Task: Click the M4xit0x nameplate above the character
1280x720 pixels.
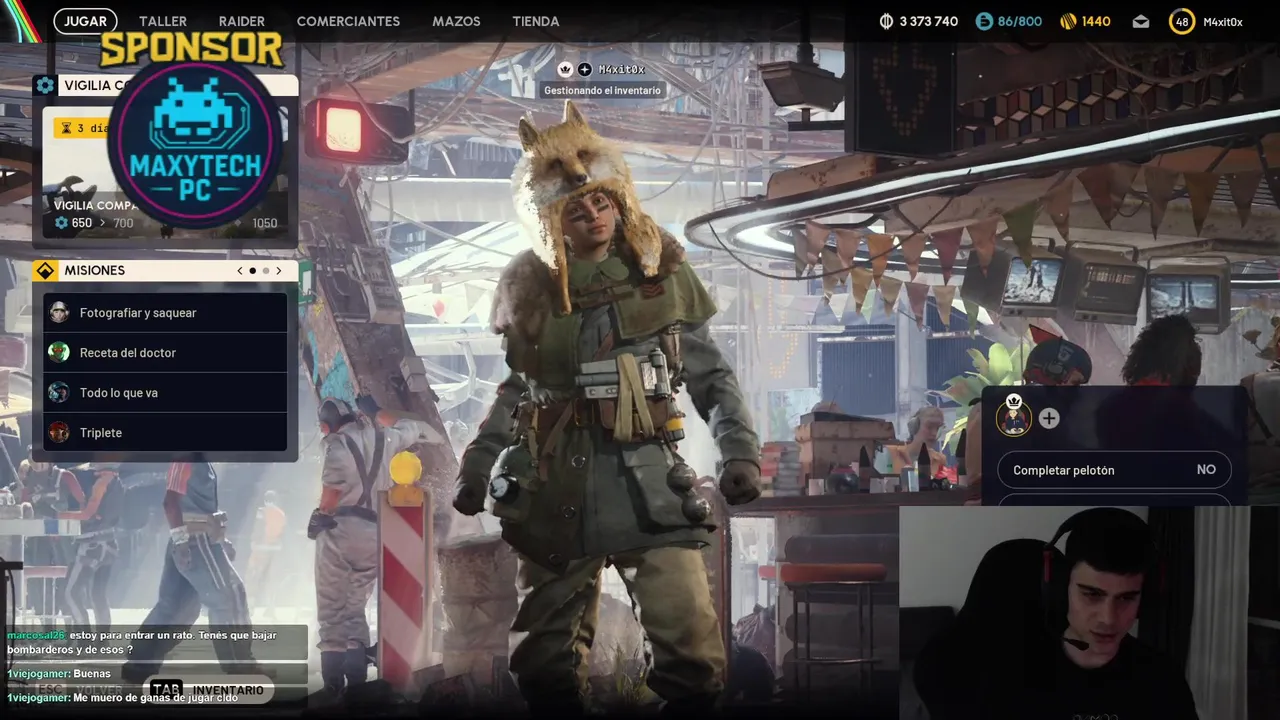Action: tap(621, 69)
